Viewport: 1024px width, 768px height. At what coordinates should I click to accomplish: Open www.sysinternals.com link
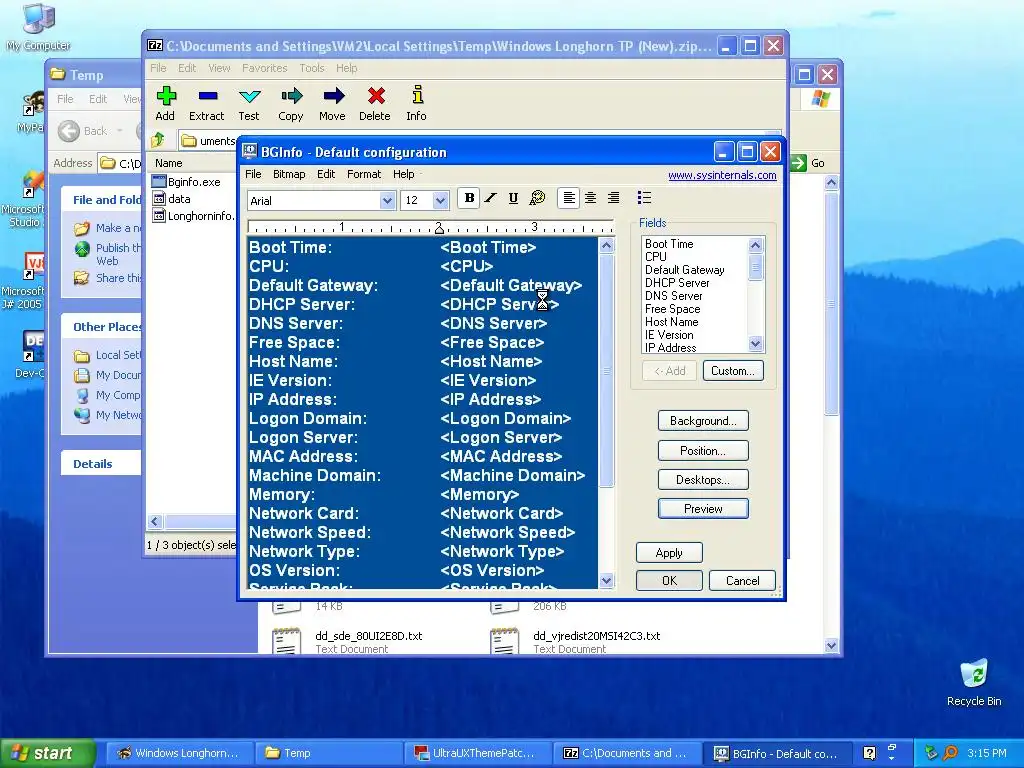(x=722, y=175)
